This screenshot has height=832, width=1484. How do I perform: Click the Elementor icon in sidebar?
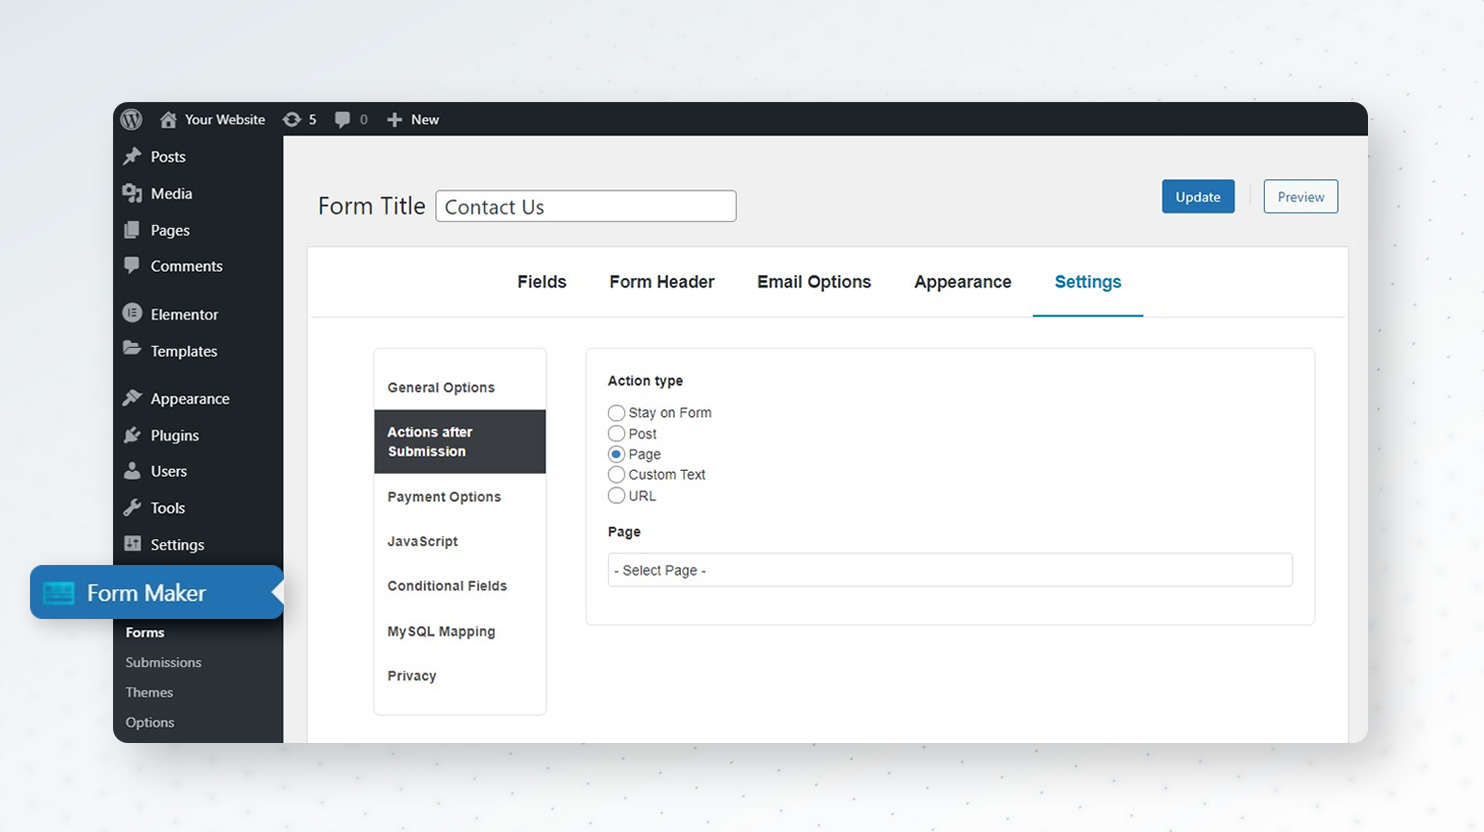(132, 313)
